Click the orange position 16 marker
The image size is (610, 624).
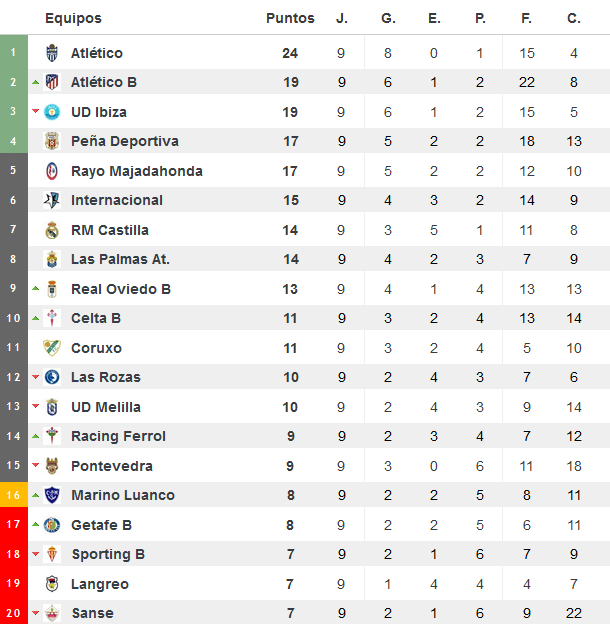point(14,495)
